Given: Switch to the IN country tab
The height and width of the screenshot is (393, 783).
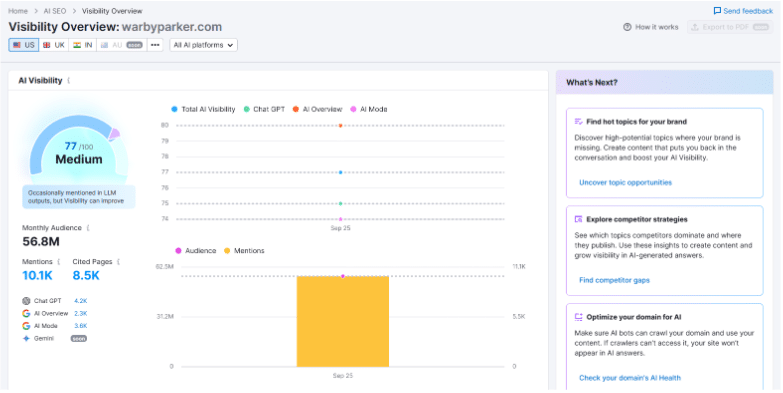Looking at the screenshot, I should click(x=83, y=45).
